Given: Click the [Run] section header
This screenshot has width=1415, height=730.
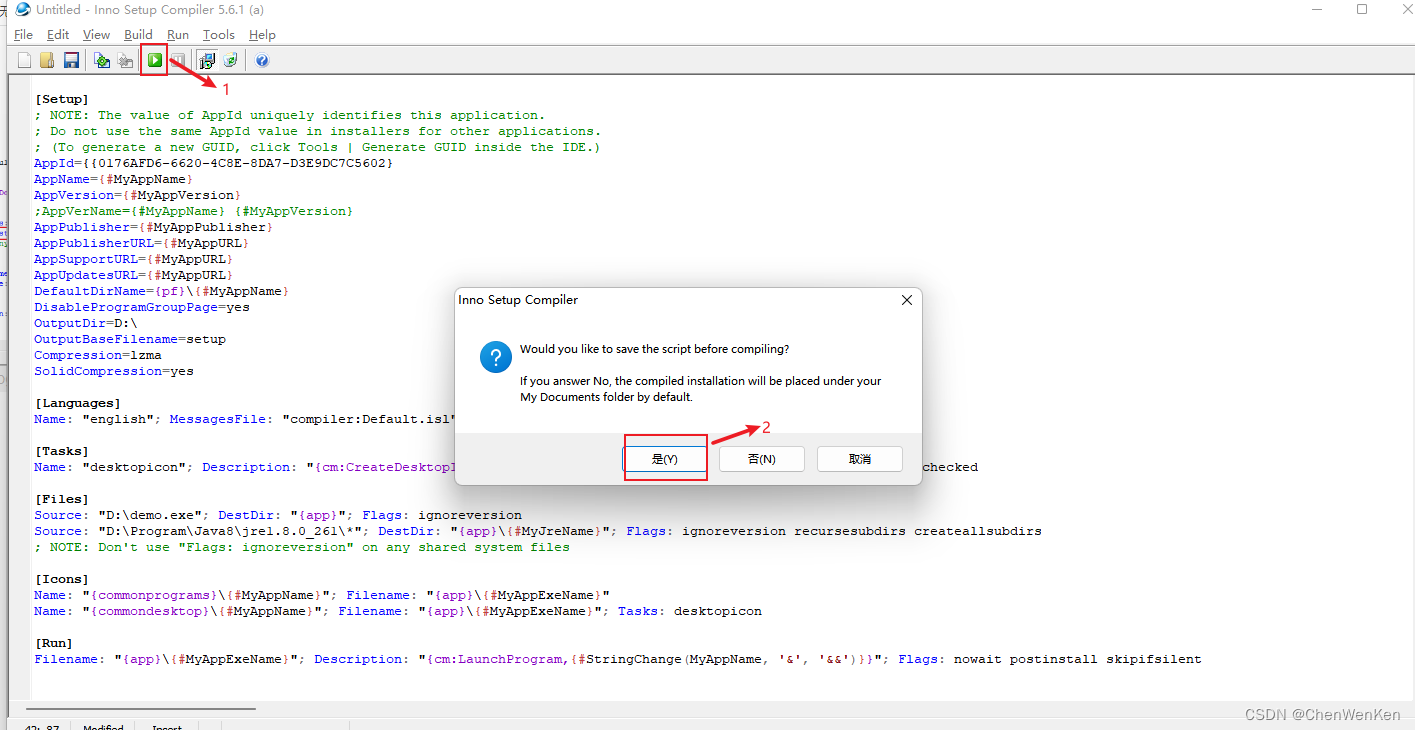Looking at the screenshot, I should [x=54, y=643].
